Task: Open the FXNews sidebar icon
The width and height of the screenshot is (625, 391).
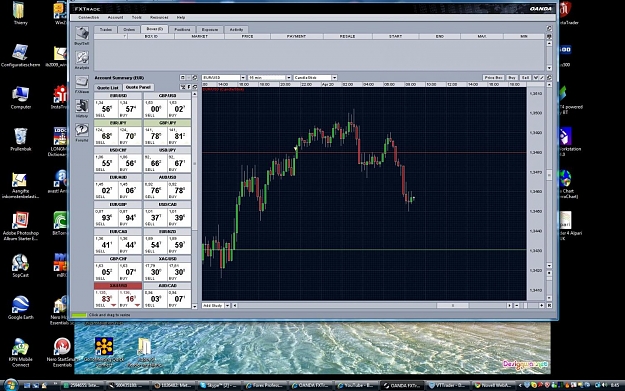Action: (x=82, y=83)
